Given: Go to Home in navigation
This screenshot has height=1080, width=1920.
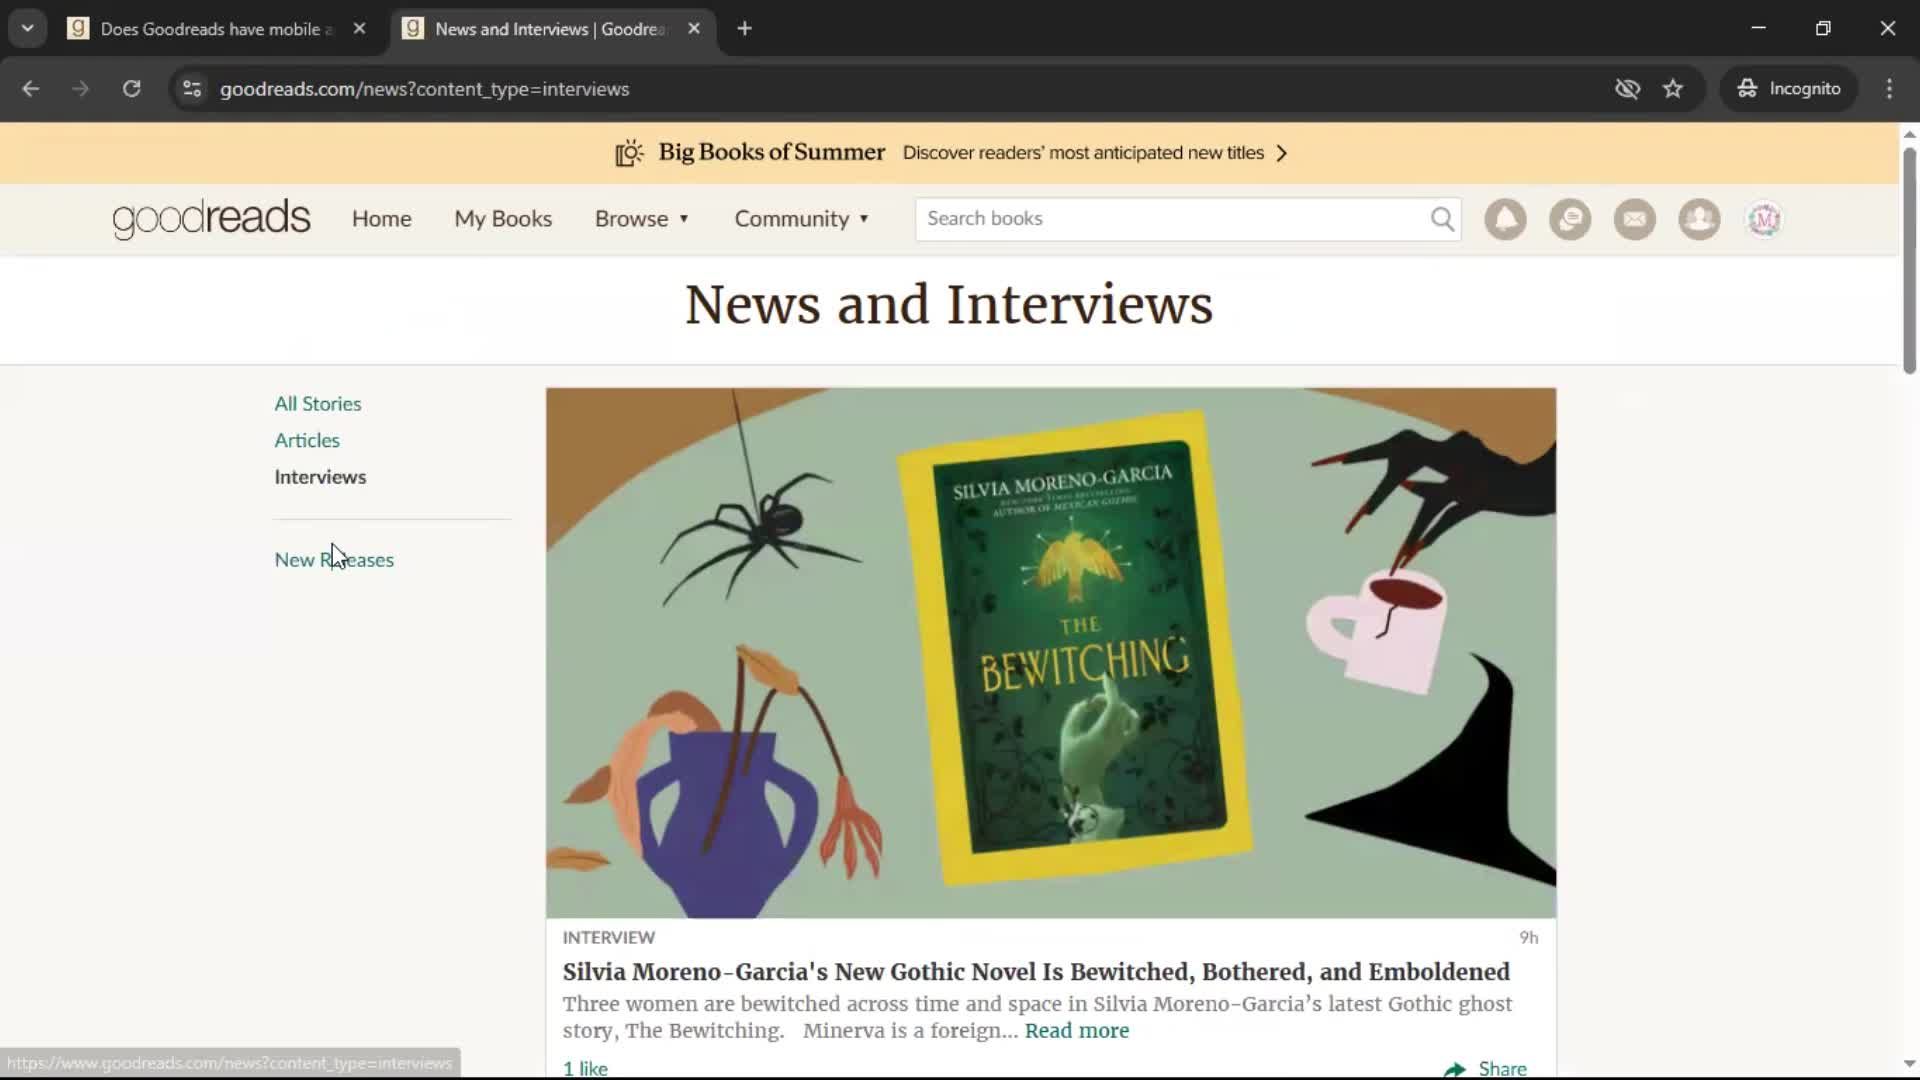Looking at the screenshot, I should point(381,219).
